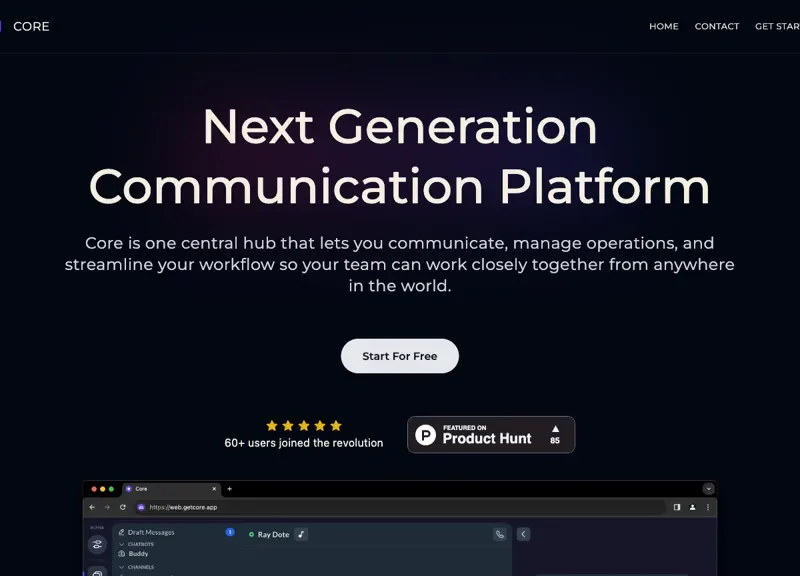The height and width of the screenshot is (576, 800).
Task: Click the blue notification badge on Draft Messages
Action: (x=230, y=532)
